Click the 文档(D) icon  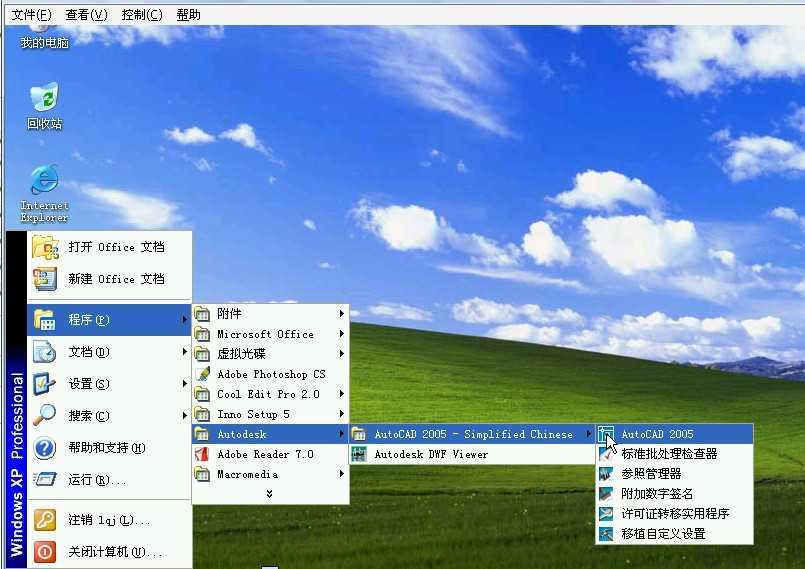point(45,352)
